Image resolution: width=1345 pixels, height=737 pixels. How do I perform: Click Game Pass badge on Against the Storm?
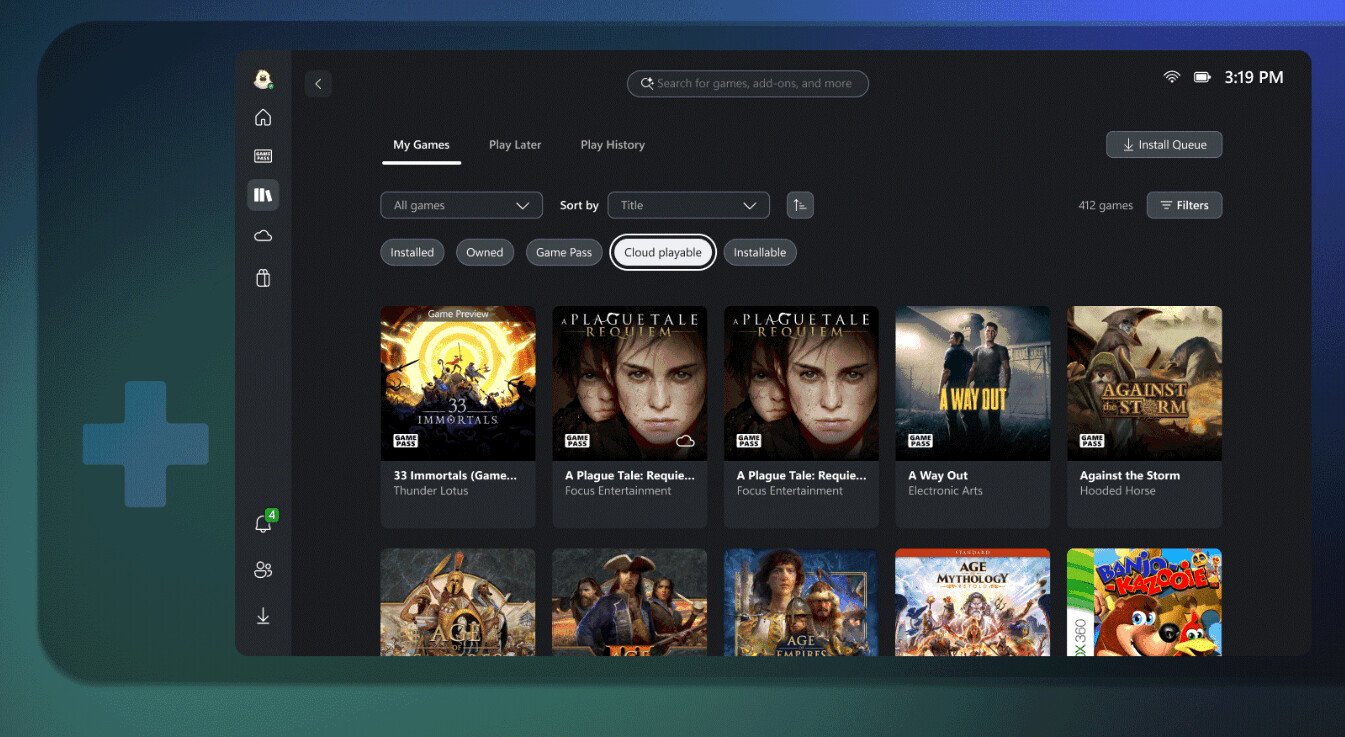click(1092, 441)
